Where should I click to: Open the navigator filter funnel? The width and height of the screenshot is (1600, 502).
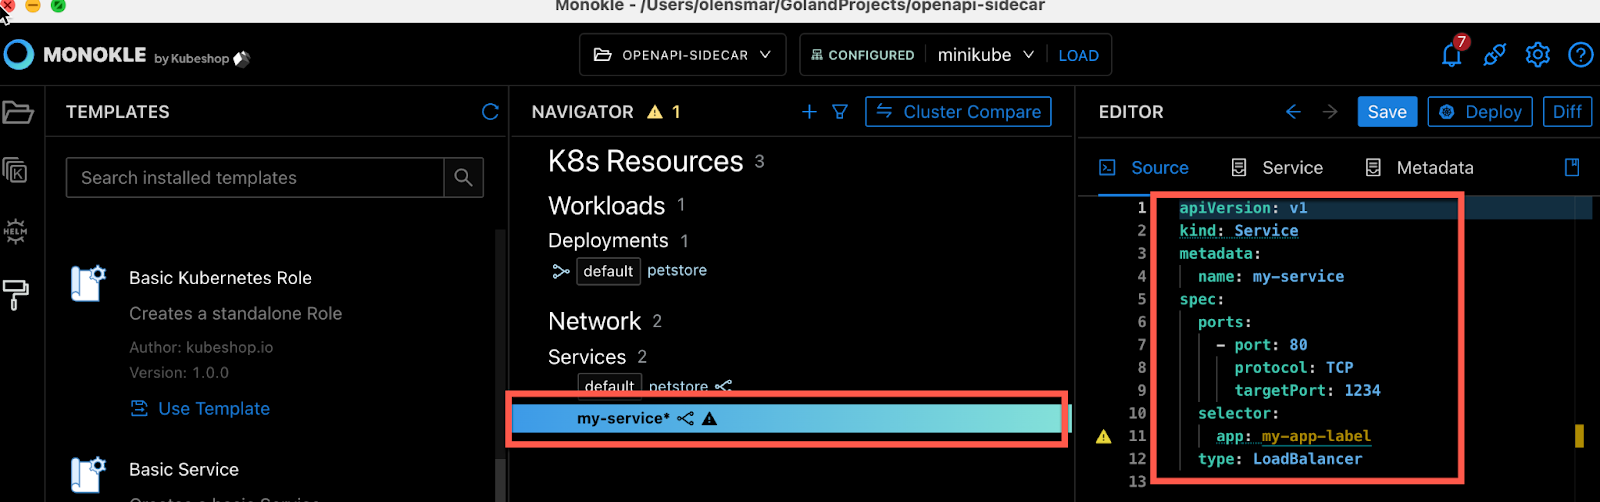[840, 112]
